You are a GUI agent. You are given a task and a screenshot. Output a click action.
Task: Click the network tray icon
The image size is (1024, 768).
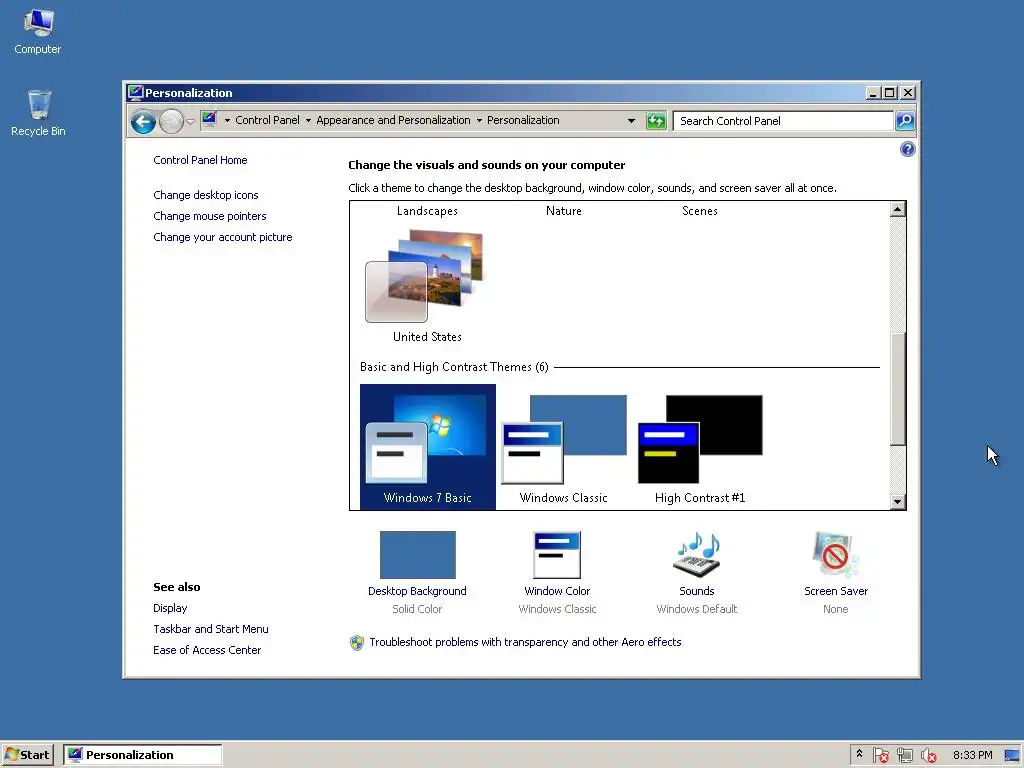point(904,756)
